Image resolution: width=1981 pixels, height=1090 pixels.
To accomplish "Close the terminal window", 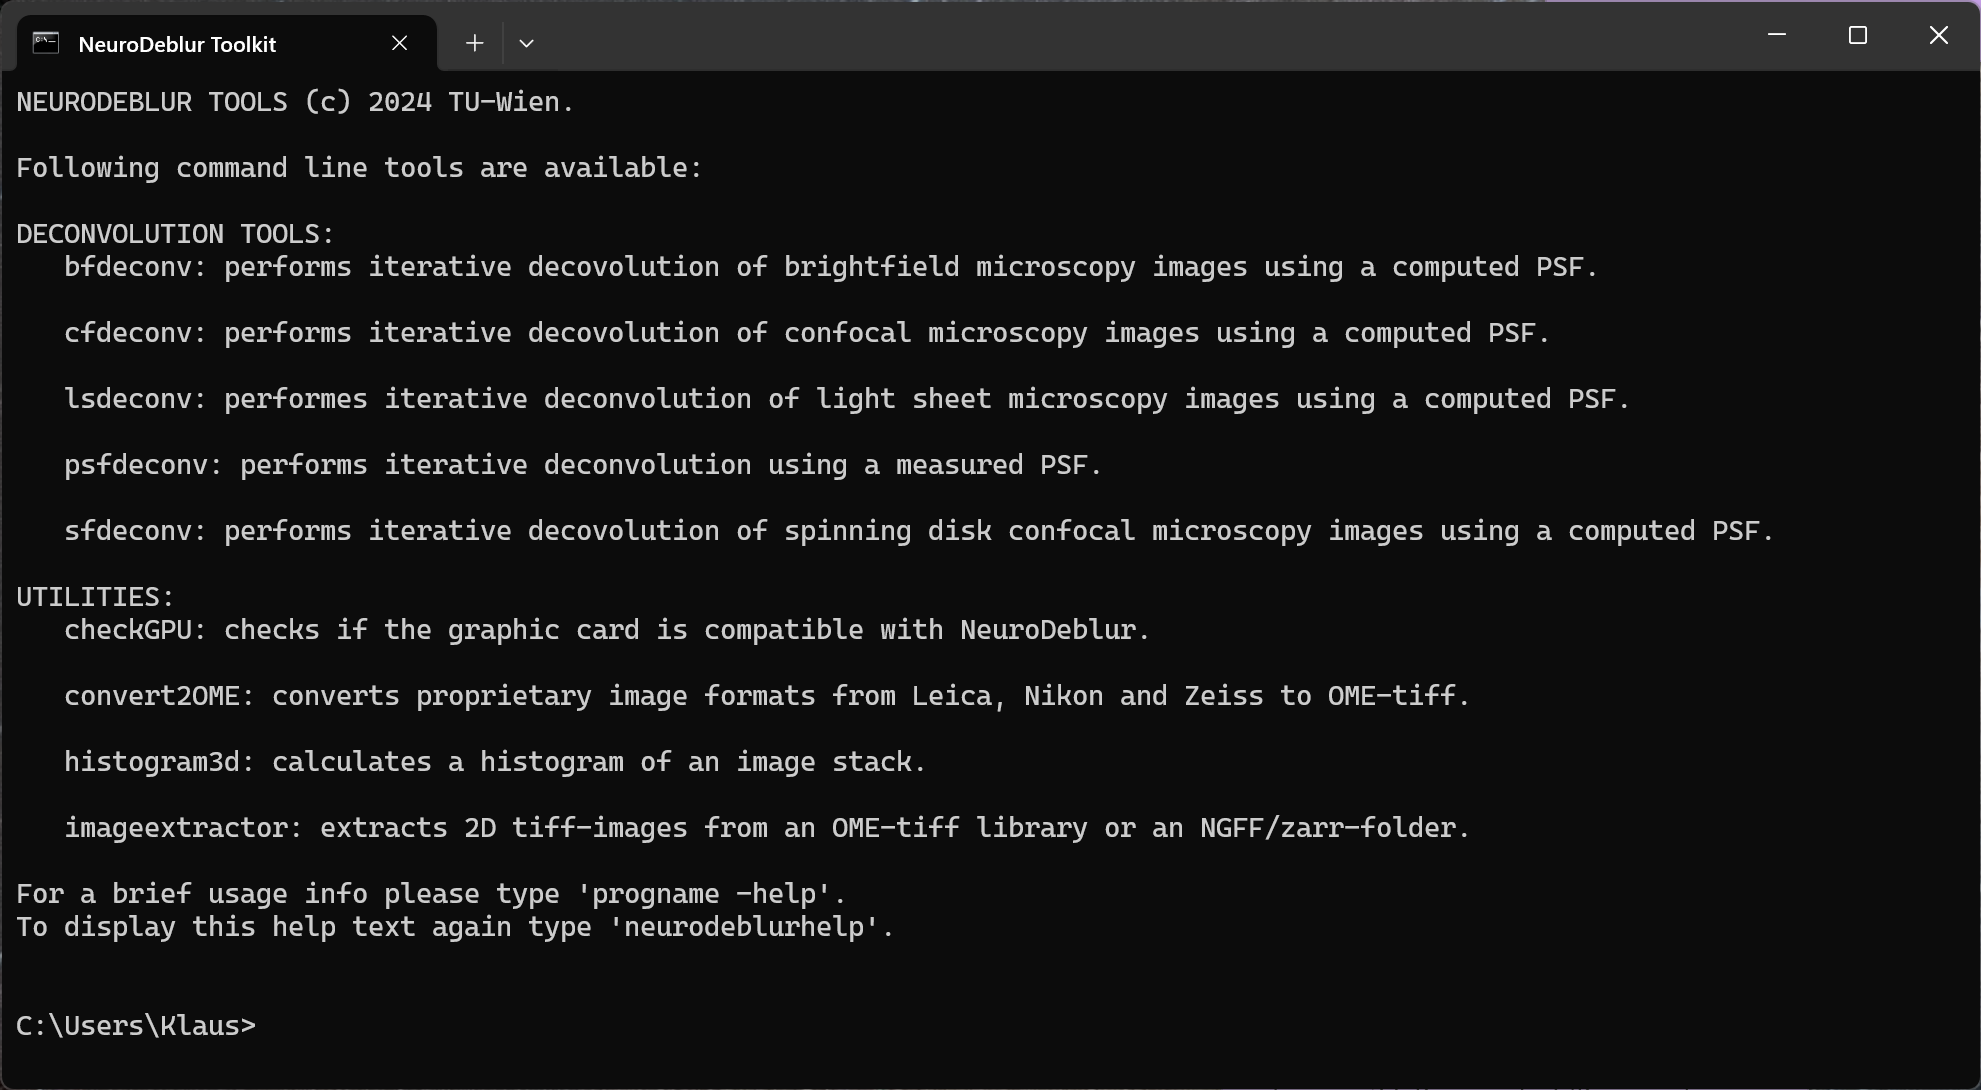I will [x=1938, y=35].
